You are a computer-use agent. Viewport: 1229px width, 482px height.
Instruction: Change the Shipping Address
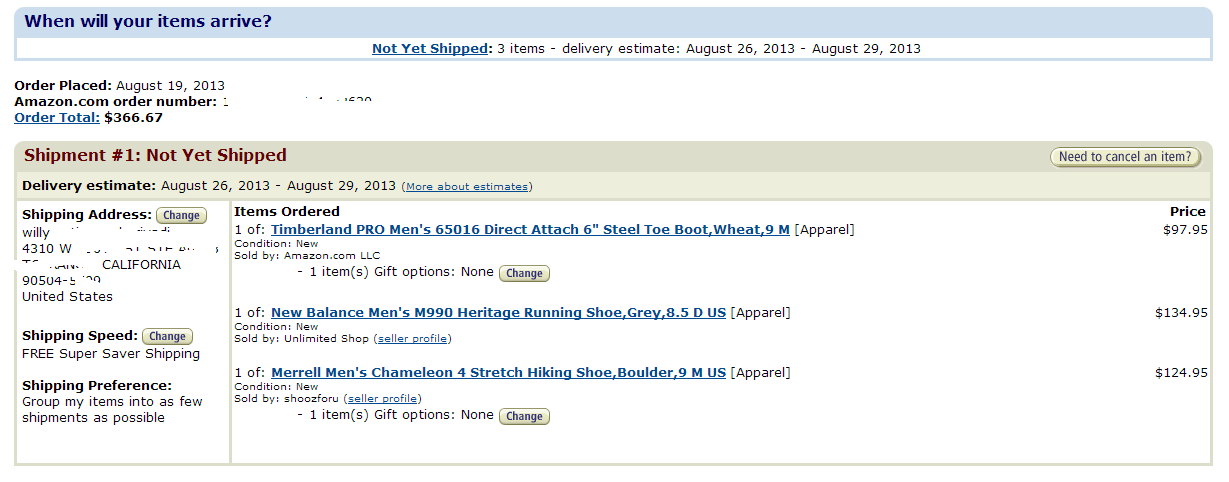click(181, 215)
